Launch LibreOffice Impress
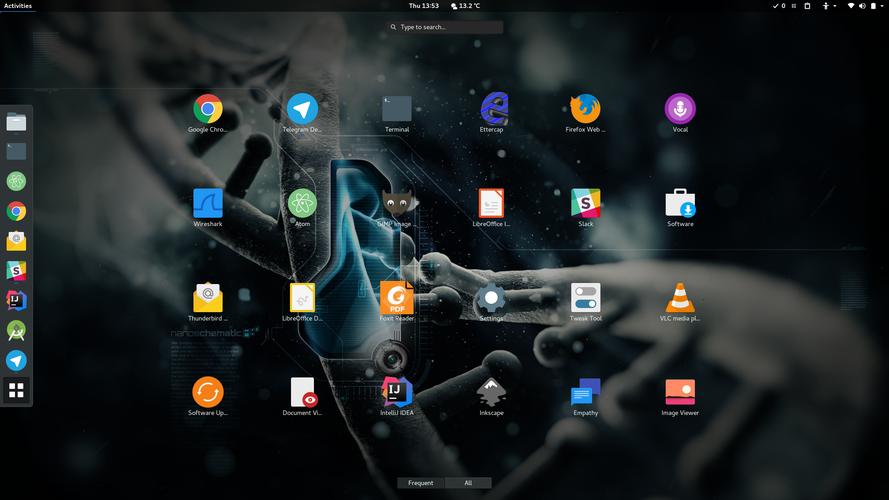This screenshot has height=500, width=889. click(x=492, y=207)
